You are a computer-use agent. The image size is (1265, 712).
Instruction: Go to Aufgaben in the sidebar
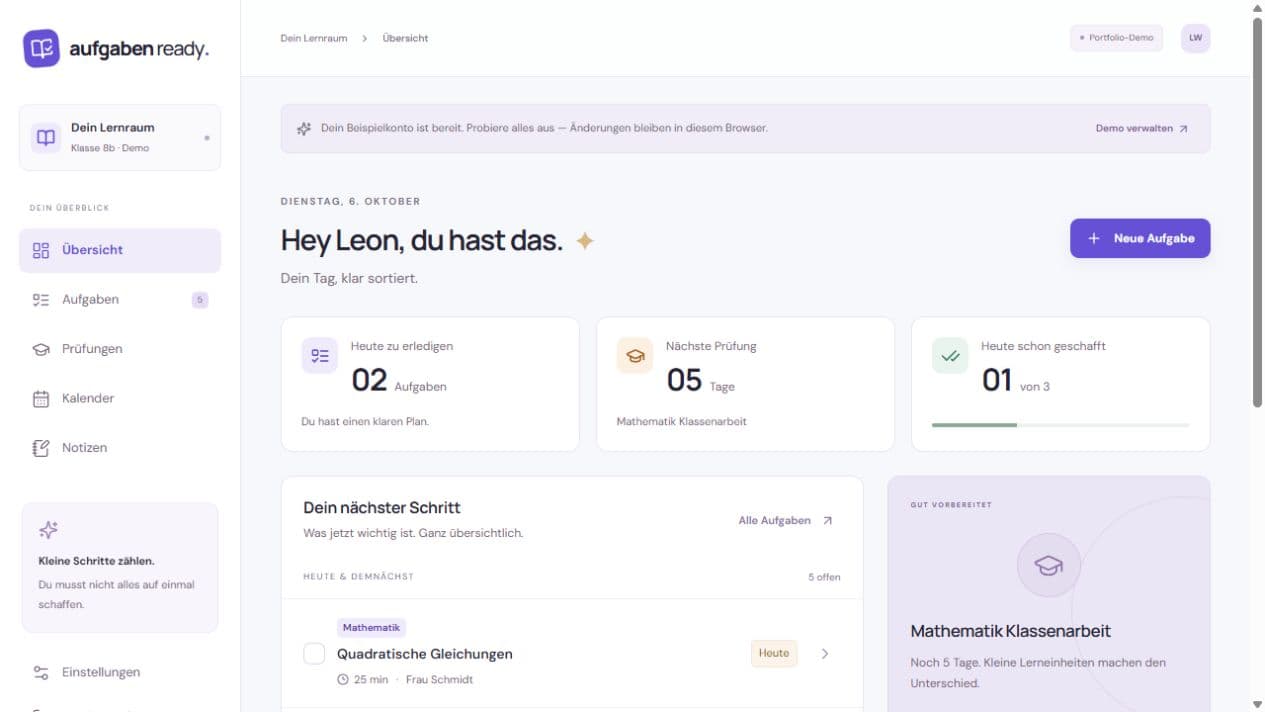[x=120, y=299]
